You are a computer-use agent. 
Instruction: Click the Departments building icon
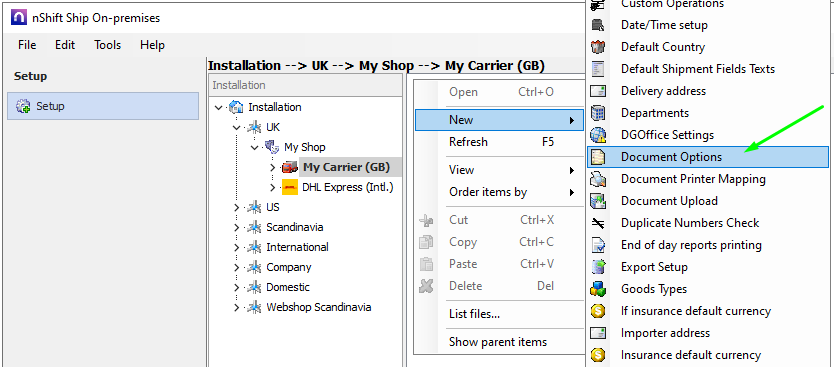[x=598, y=113]
